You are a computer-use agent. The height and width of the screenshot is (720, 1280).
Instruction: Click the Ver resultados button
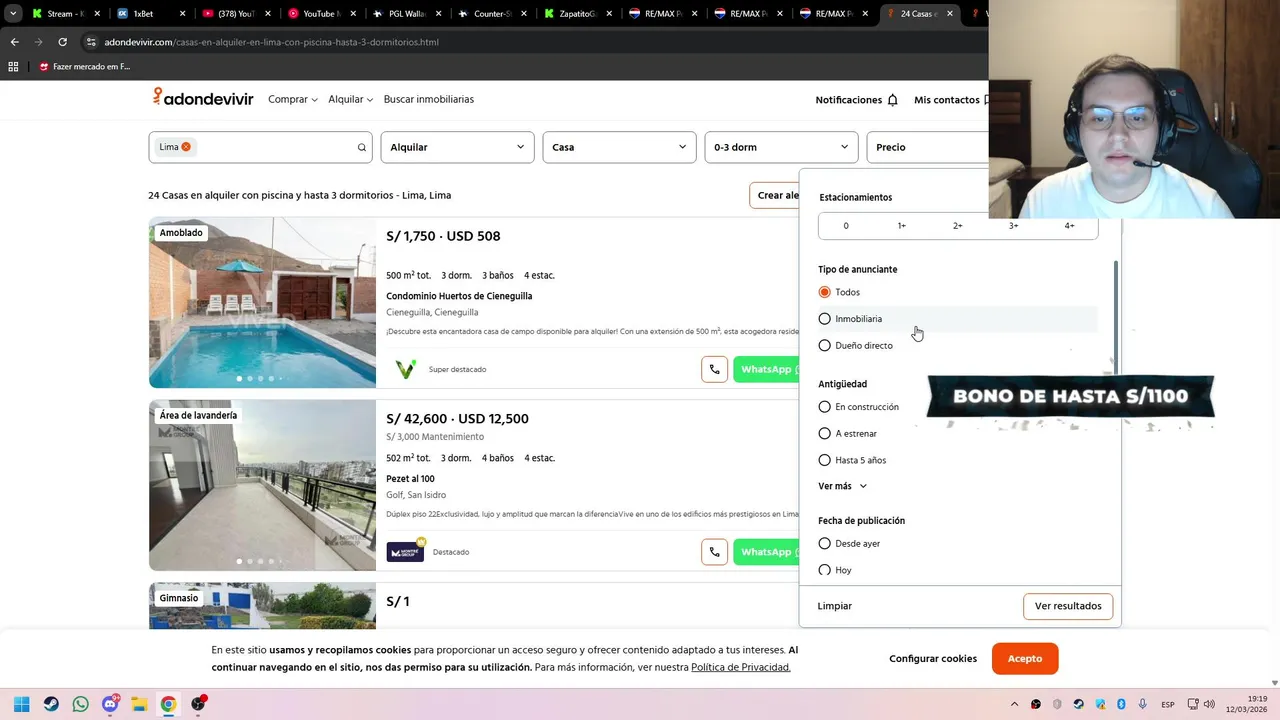pyautogui.click(x=1068, y=606)
